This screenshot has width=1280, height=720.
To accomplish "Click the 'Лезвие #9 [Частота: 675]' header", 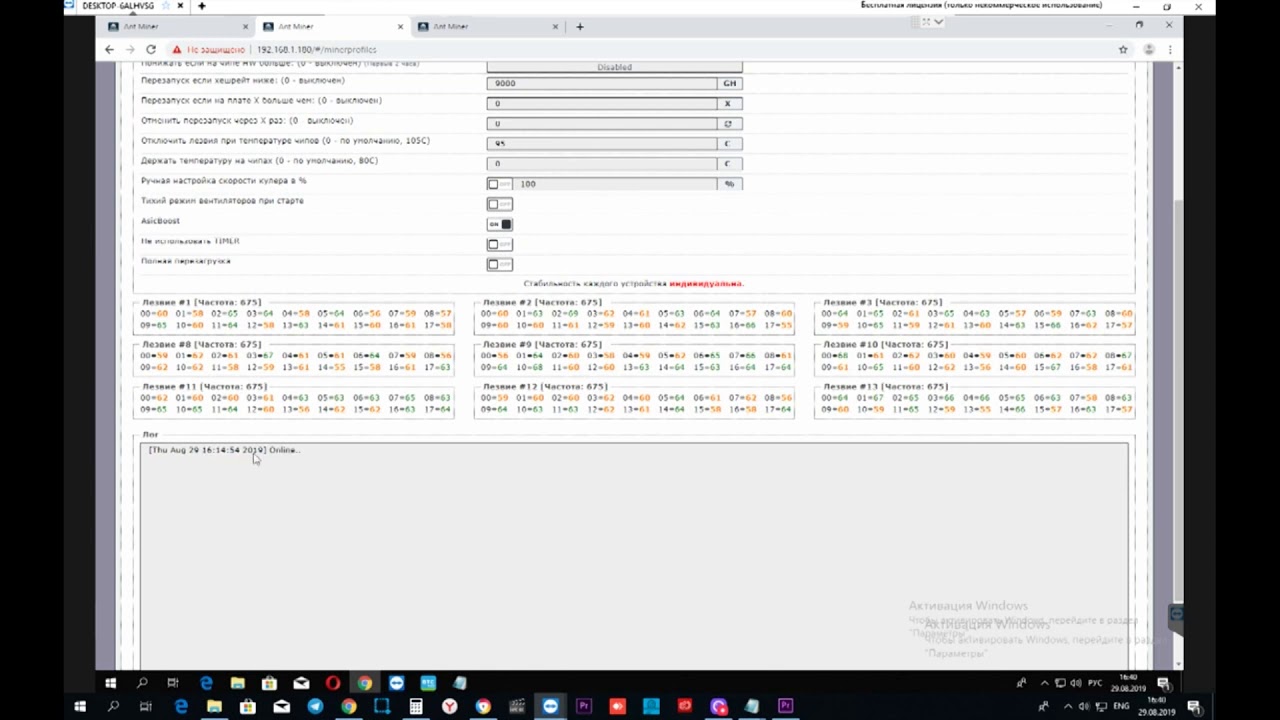I will pos(542,344).
